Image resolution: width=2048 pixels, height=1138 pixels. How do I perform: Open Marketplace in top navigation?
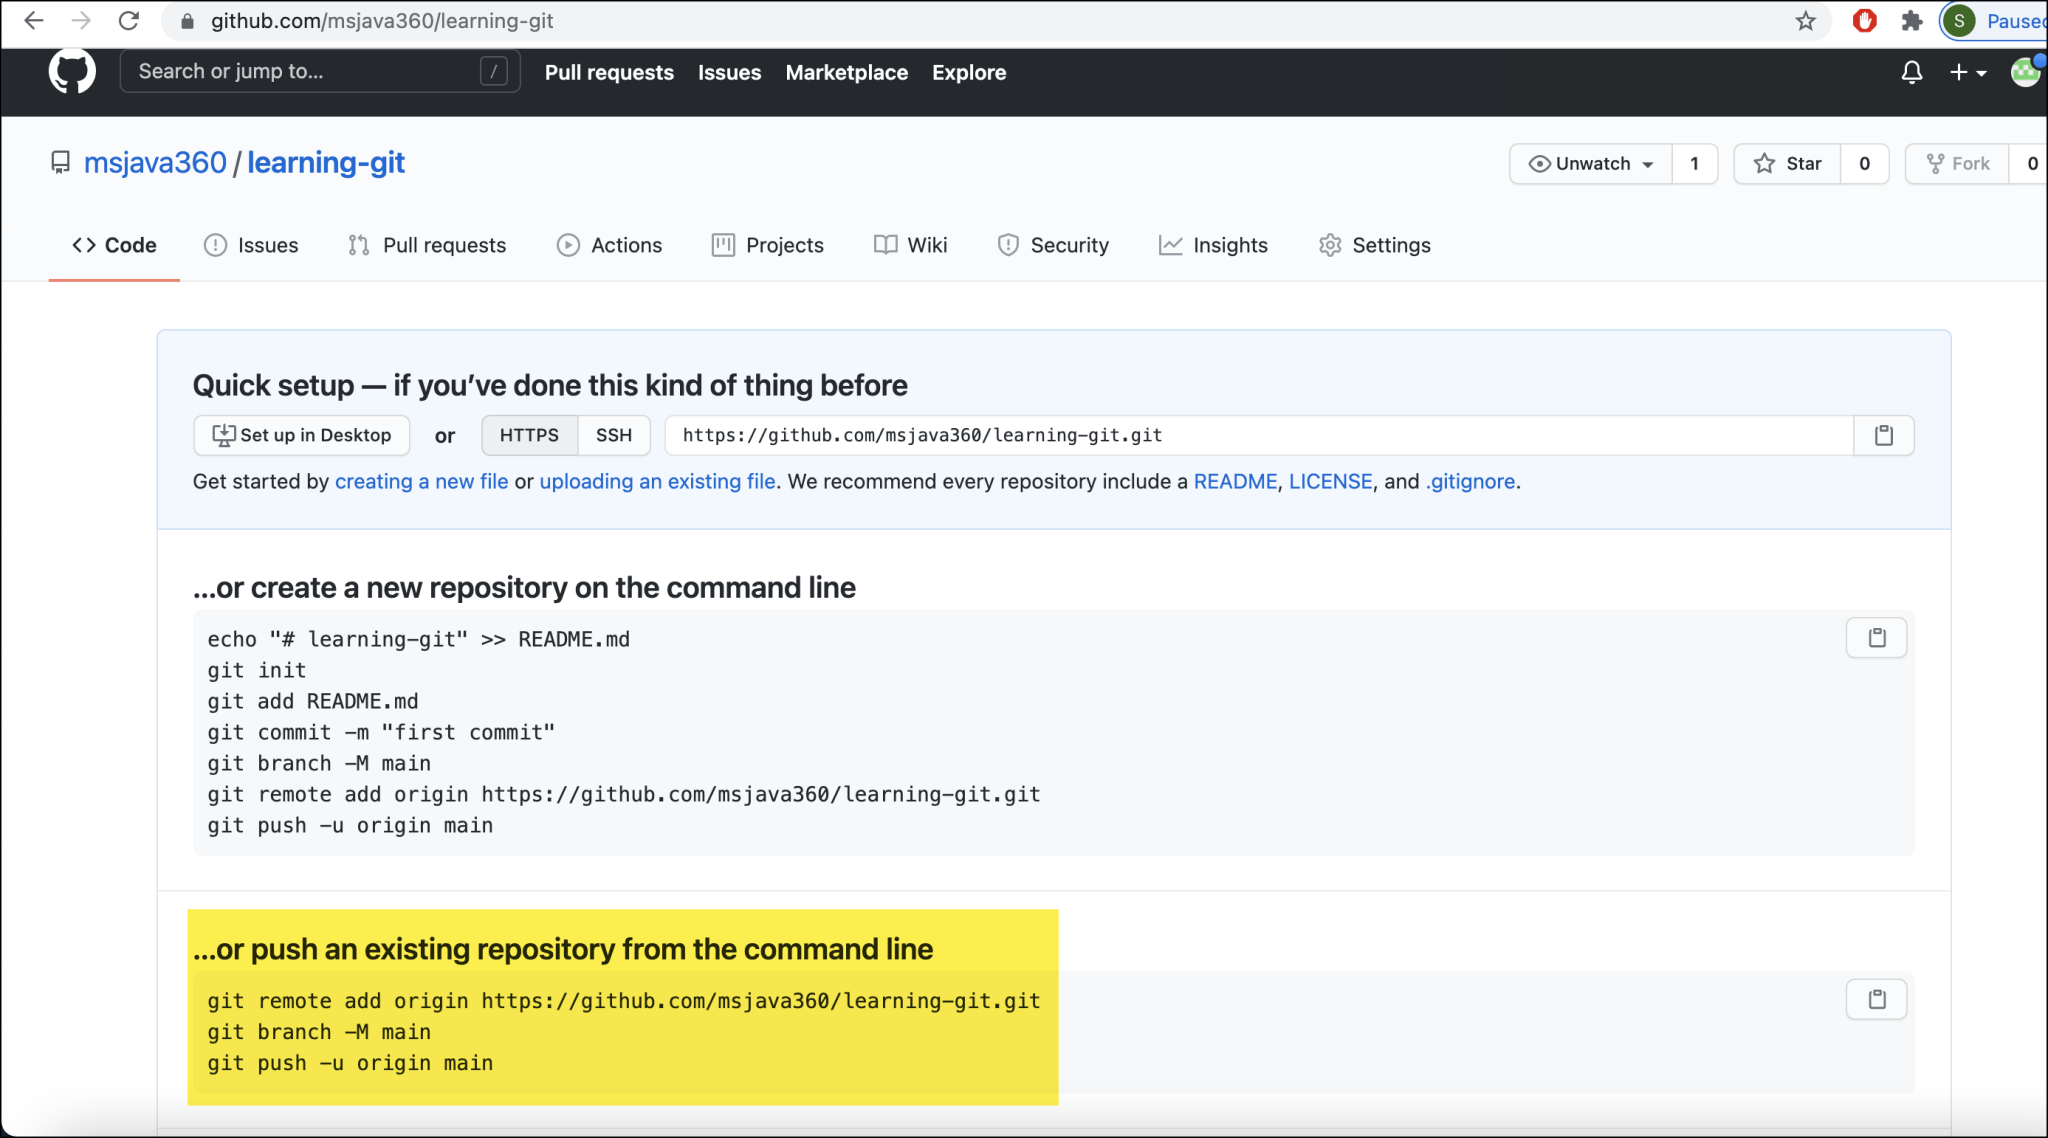click(x=846, y=72)
